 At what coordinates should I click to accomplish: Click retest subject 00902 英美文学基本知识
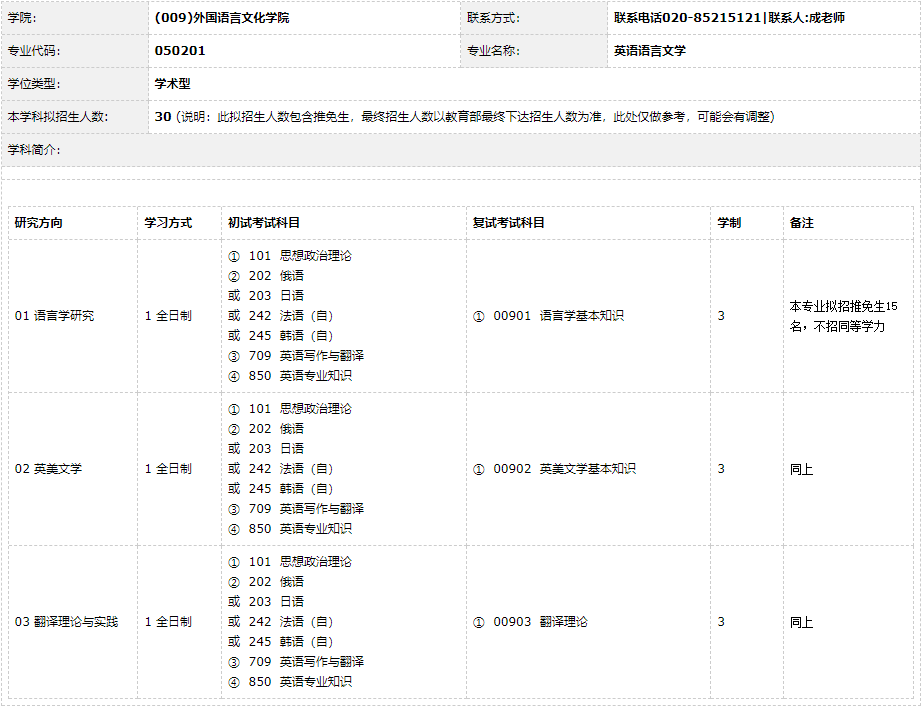click(x=564, y=469)
